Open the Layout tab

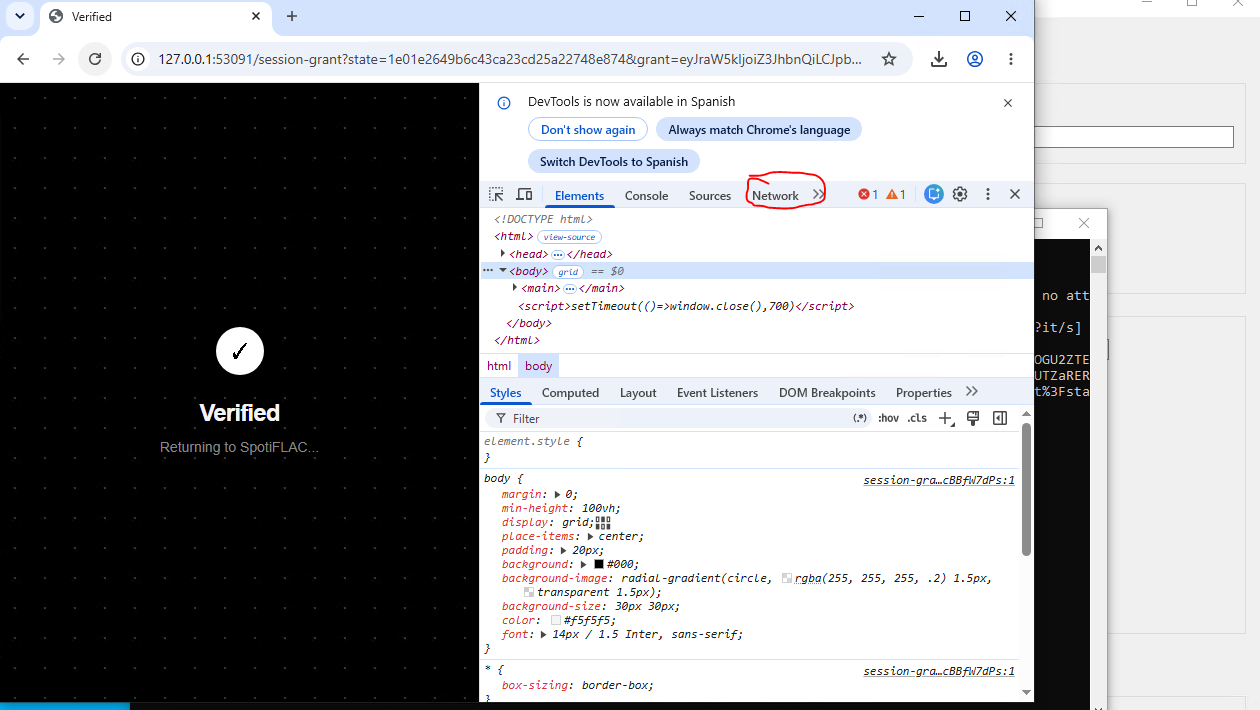pos(638,393)
